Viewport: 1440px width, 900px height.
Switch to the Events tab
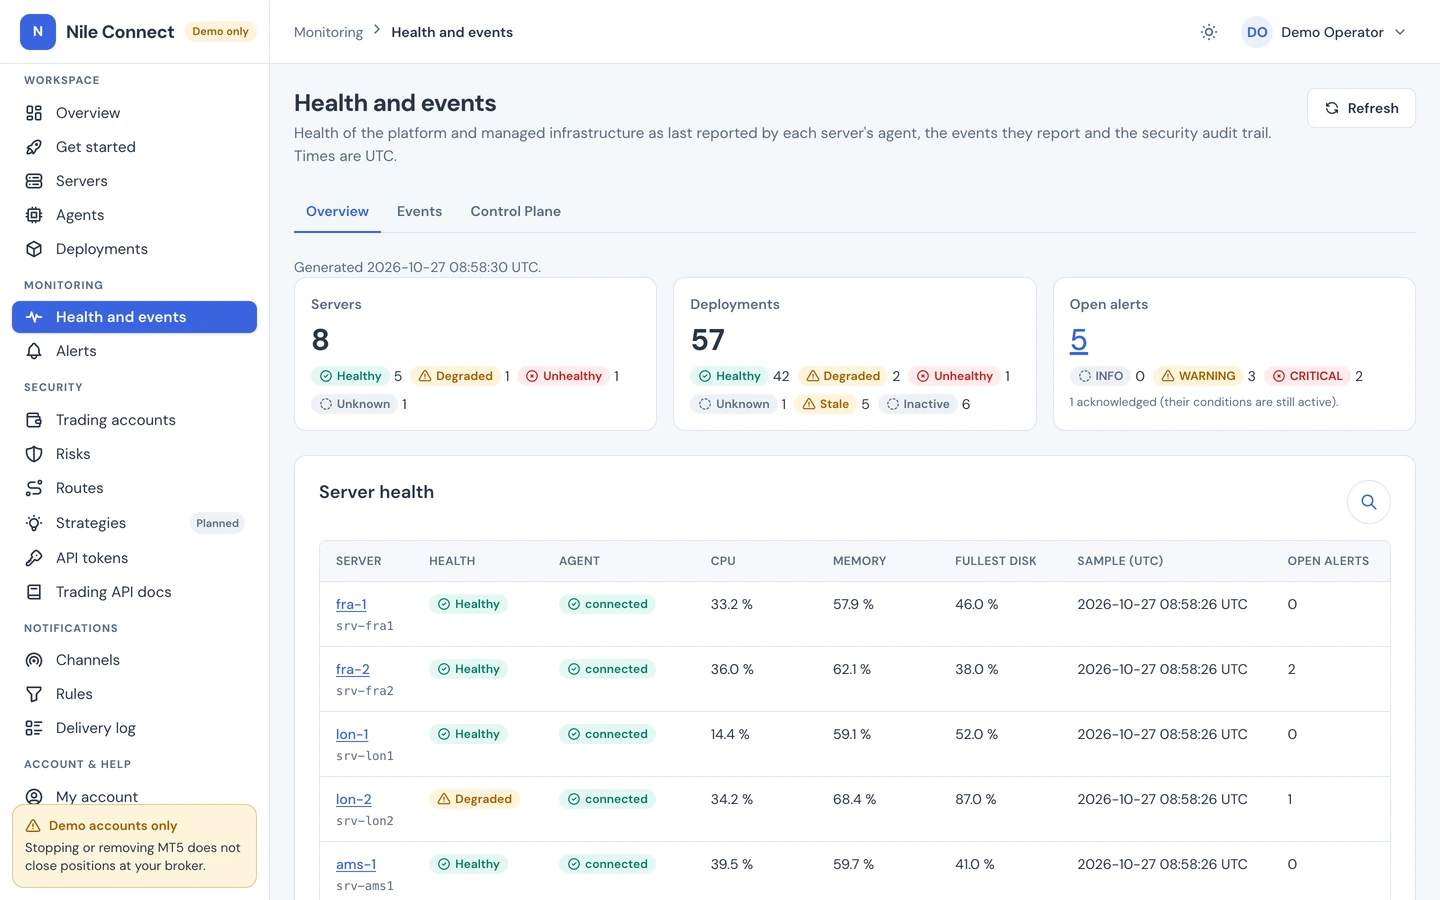coord(419,211)
